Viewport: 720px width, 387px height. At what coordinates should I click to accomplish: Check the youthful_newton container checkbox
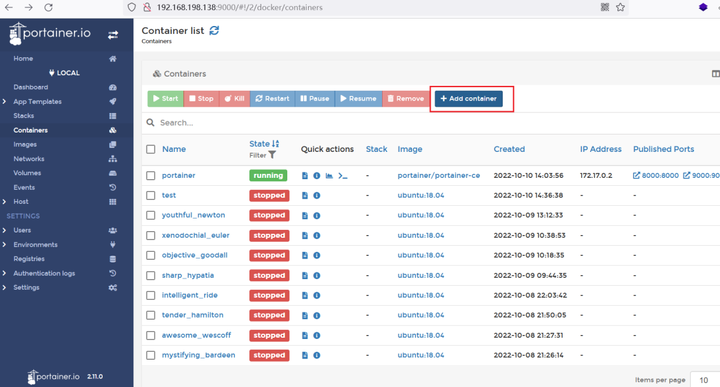151,215
